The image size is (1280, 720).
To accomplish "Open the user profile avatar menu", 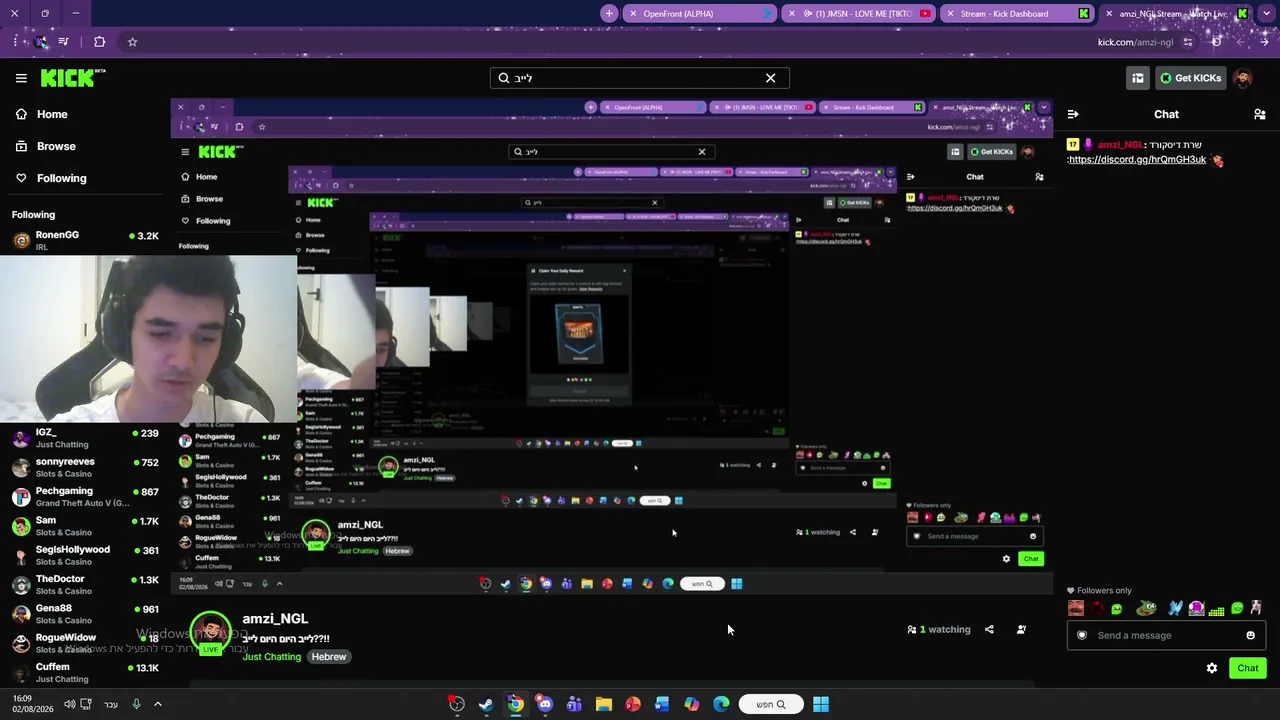I will [1243, 78].
